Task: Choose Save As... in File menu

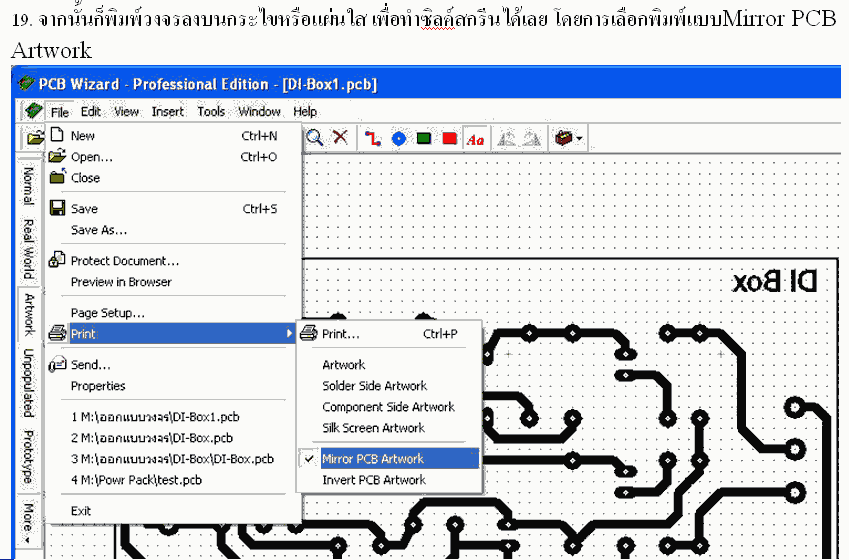Action: pyautogui.click(x=173, y=230)
